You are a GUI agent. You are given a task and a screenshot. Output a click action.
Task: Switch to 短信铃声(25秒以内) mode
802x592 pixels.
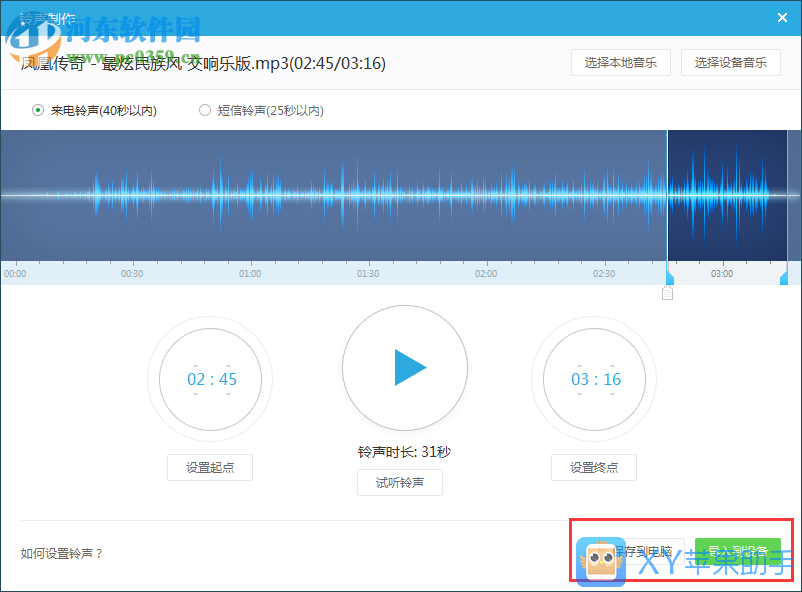click(x=204, y=110)
